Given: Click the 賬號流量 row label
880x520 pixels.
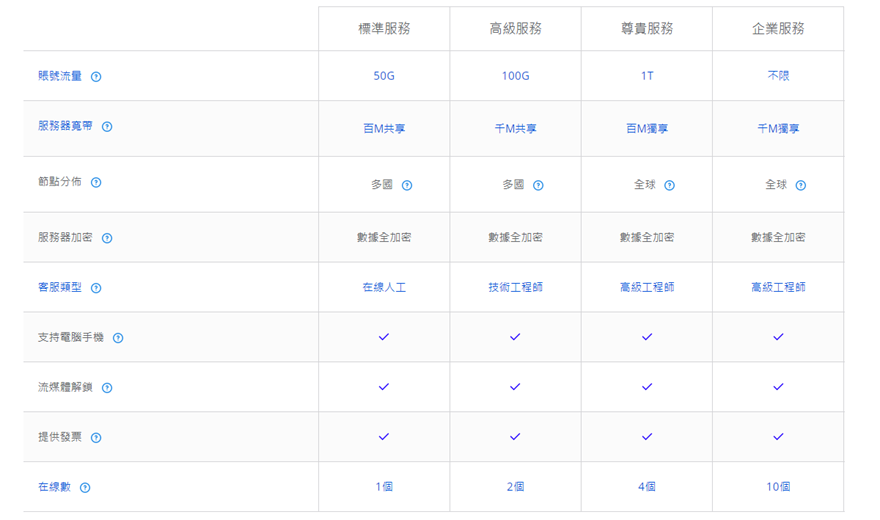Looking at the screenshot, I should [60, 76].
